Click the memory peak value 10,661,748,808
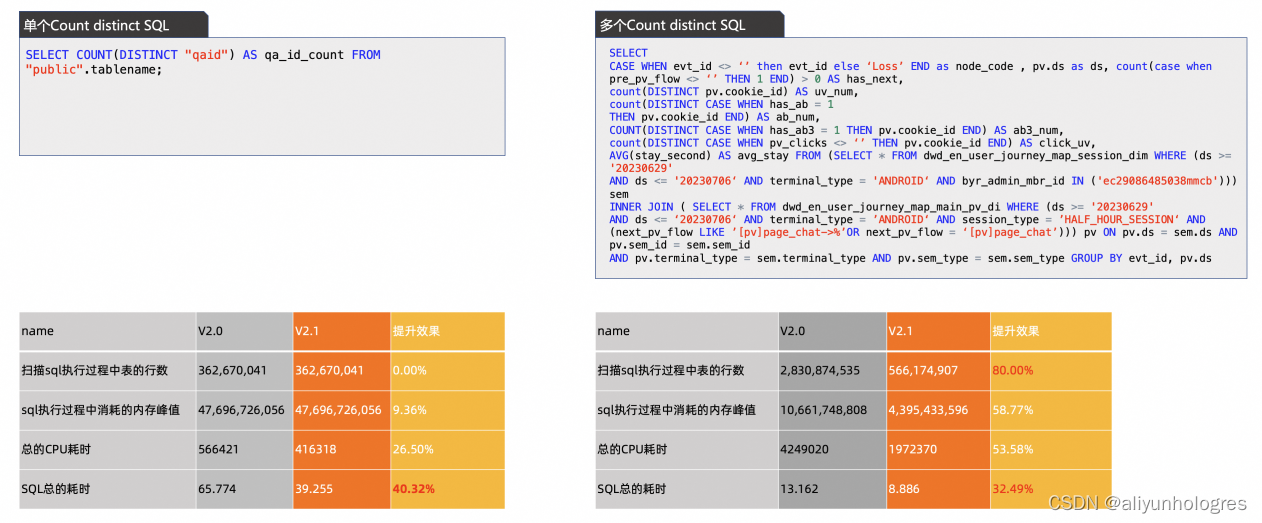This screenshot has width=1262, height=523. tap(832, 410)
